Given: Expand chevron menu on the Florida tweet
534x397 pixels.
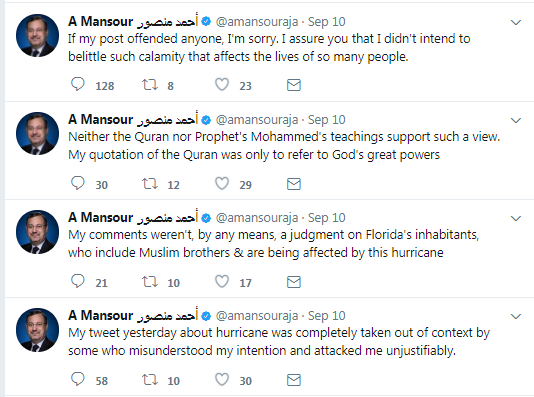Looking at the screenshot, I should coord(516,219).
